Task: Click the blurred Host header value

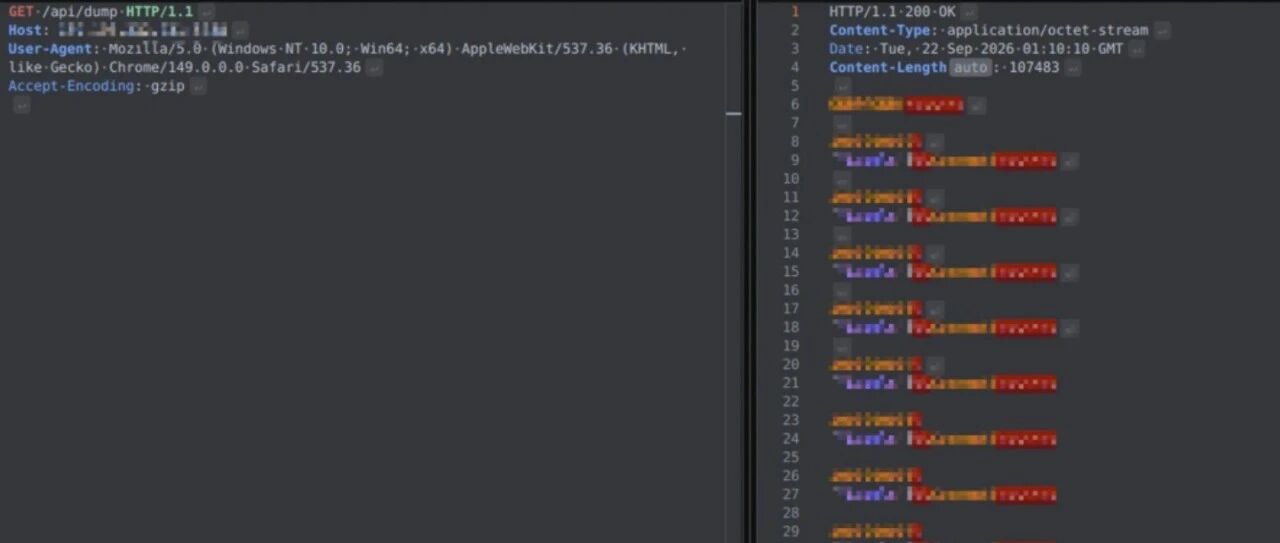Action: [143, 30]
